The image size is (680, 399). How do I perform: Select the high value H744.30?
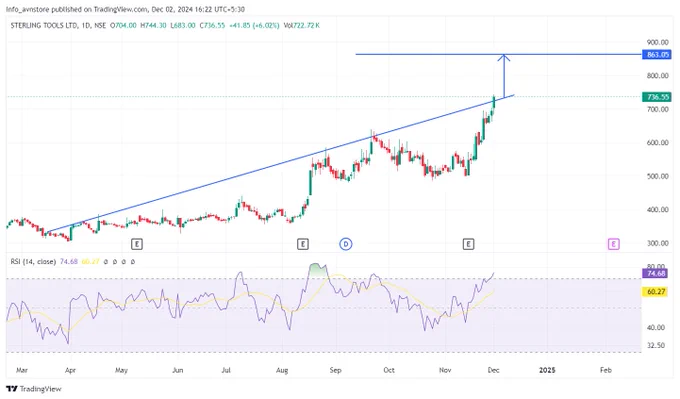tap(153, 26)
